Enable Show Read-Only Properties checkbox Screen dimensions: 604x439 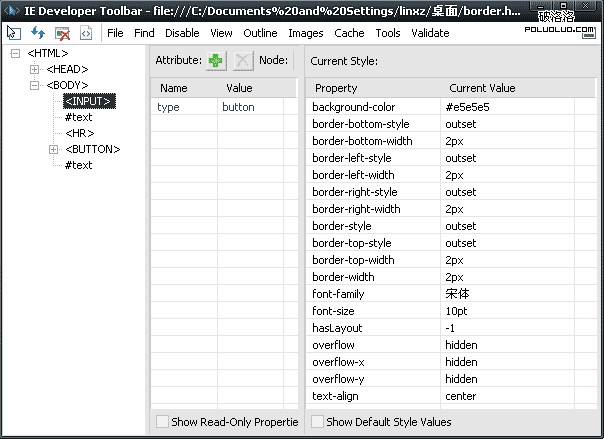tap(162, 423)
